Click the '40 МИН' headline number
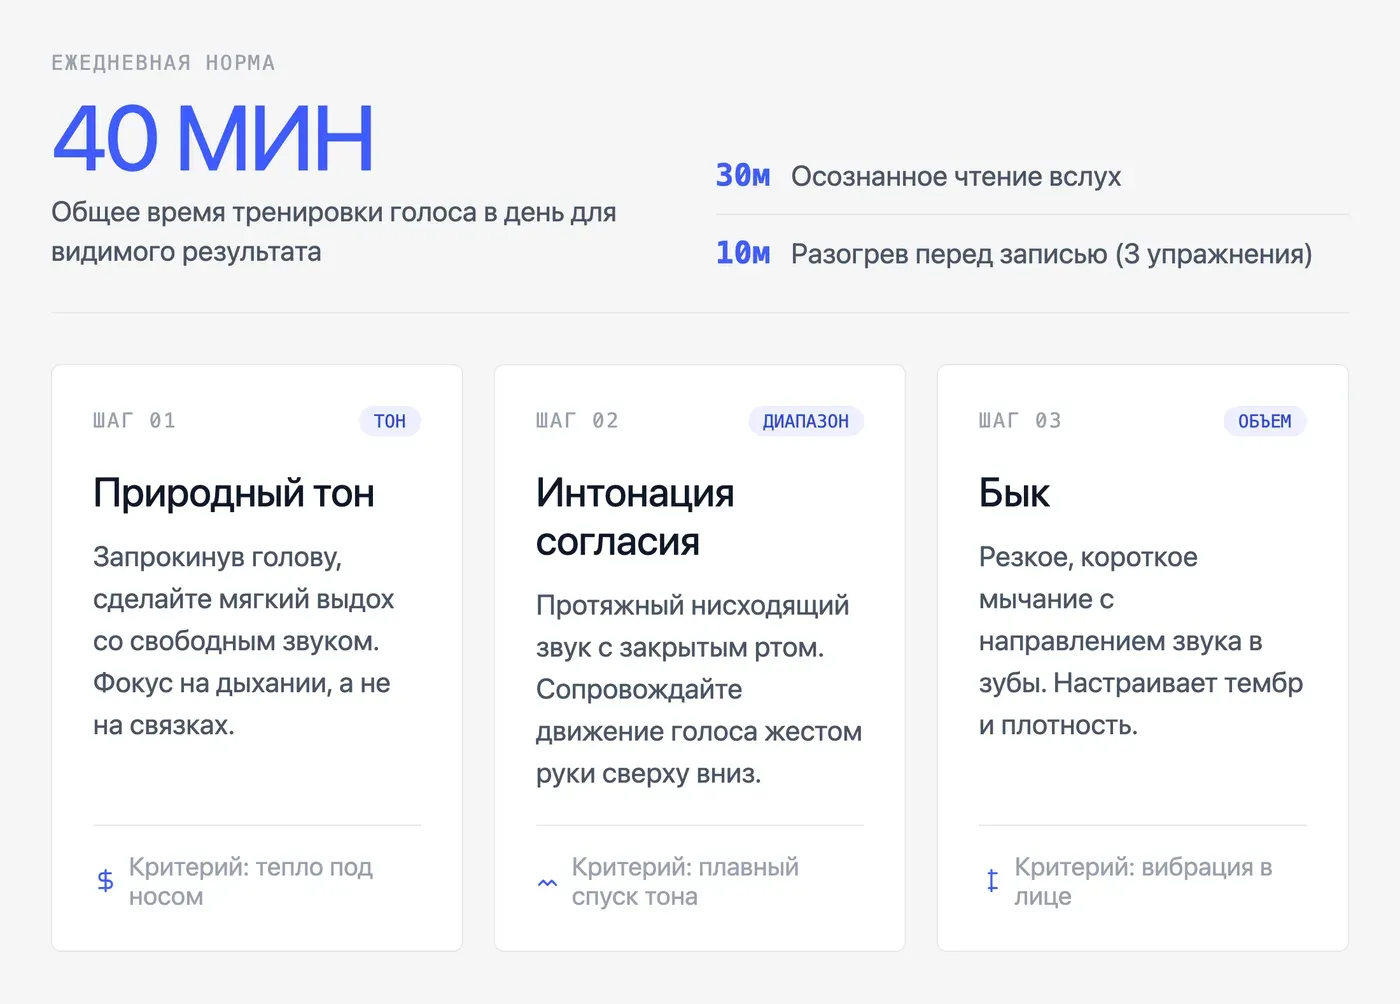 [213, 138]
